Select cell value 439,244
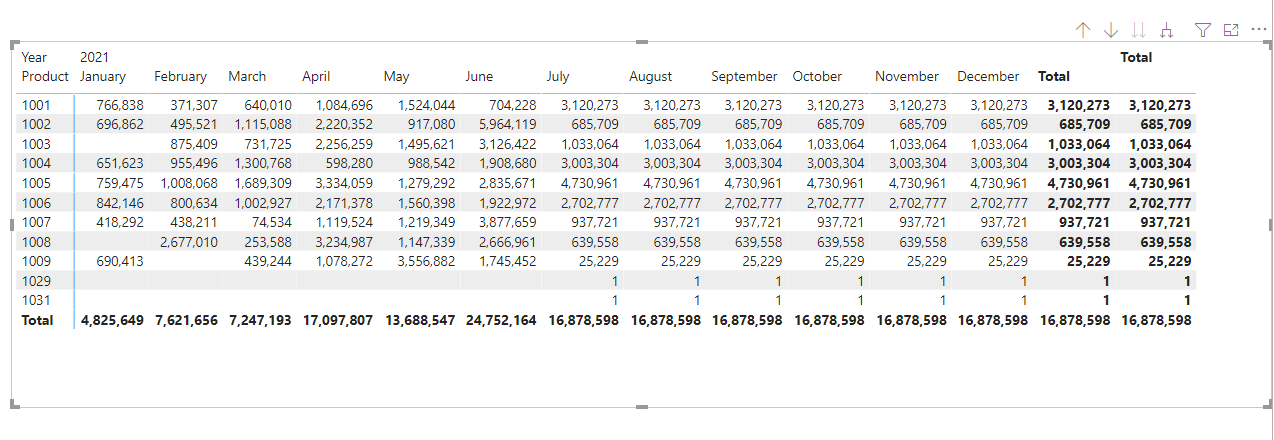Screen dimensions: 1274x440 [268, 261]
